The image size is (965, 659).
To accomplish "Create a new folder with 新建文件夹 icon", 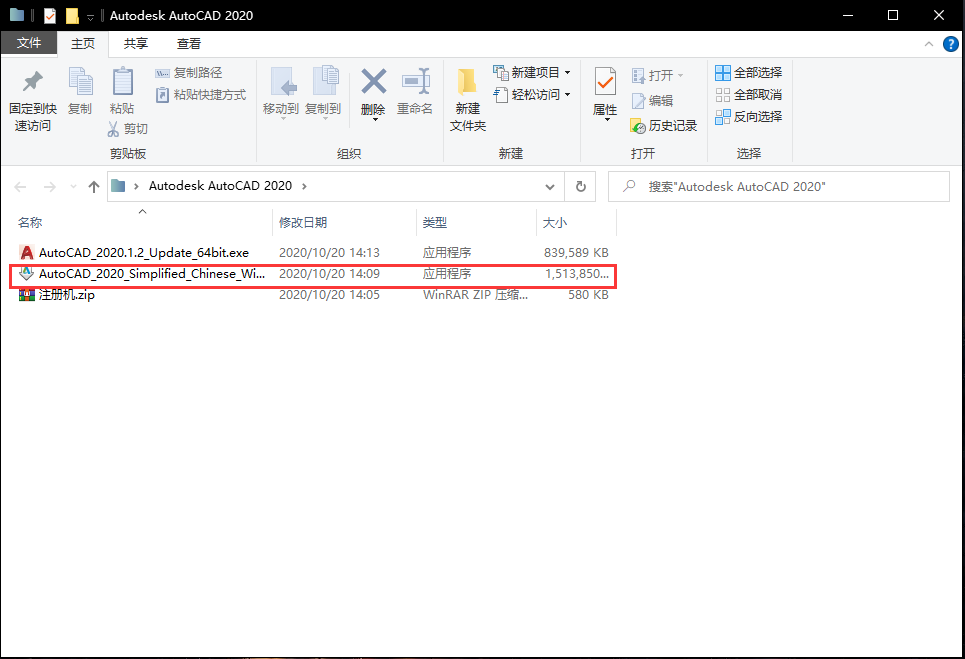I will (x=467, y=85).
